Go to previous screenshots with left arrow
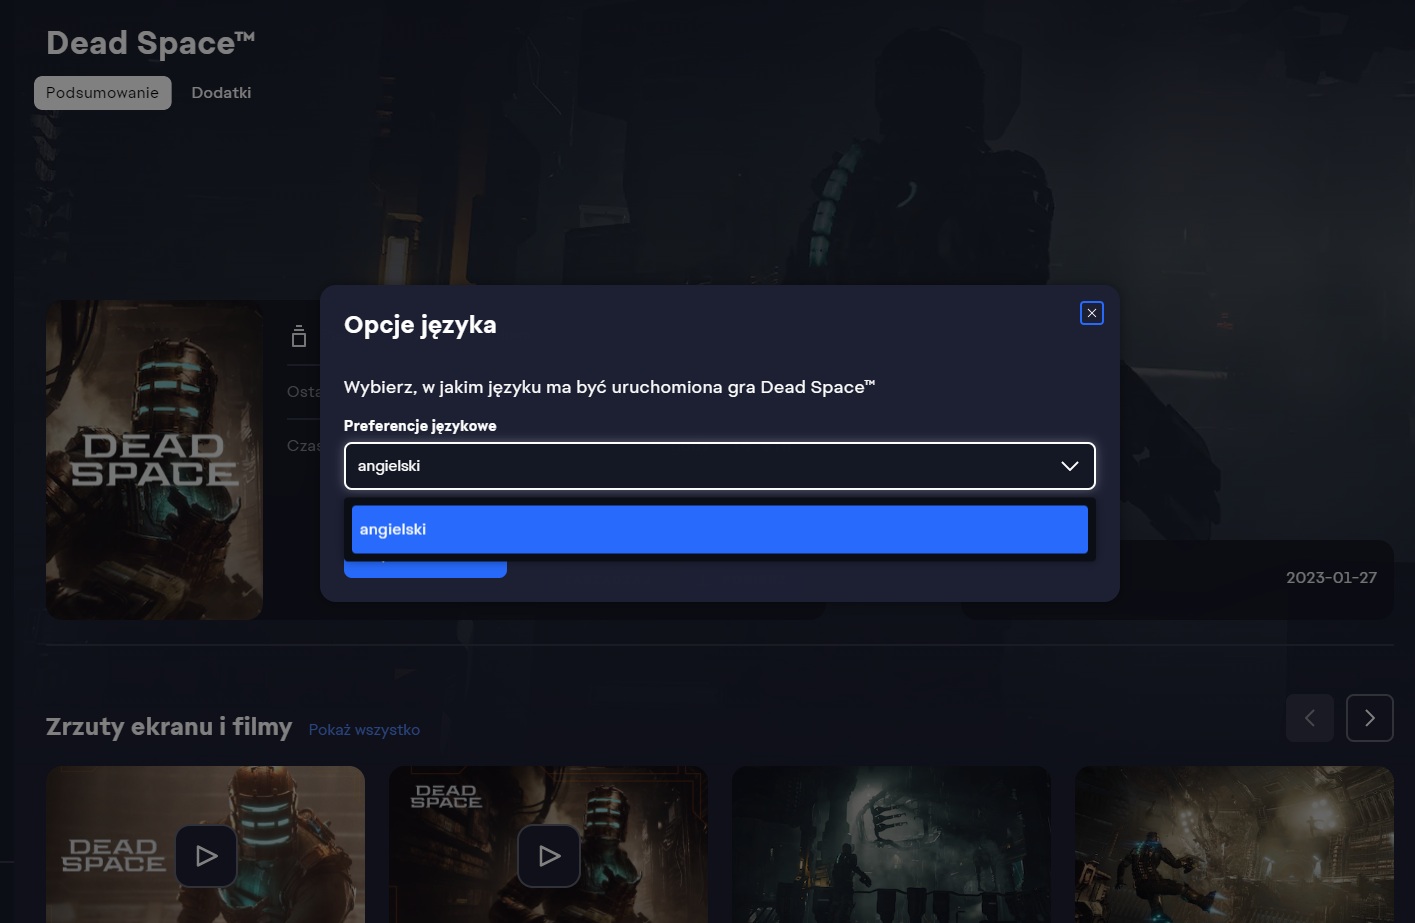 coord(1309,718)
